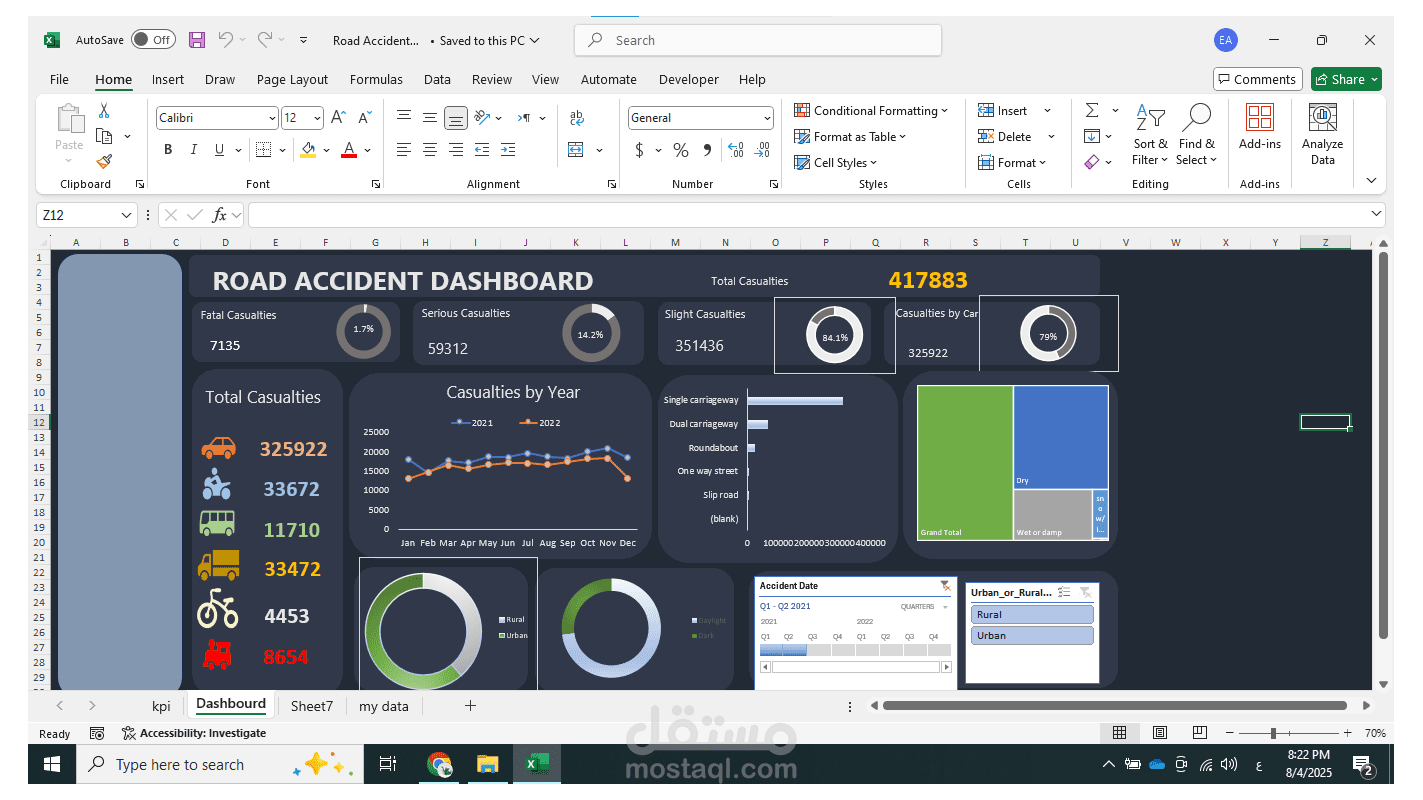Image resolution: width=1423 pixels, height=800 pixels.
Task: Apply Comma Style format
Action: pos(707,150)
